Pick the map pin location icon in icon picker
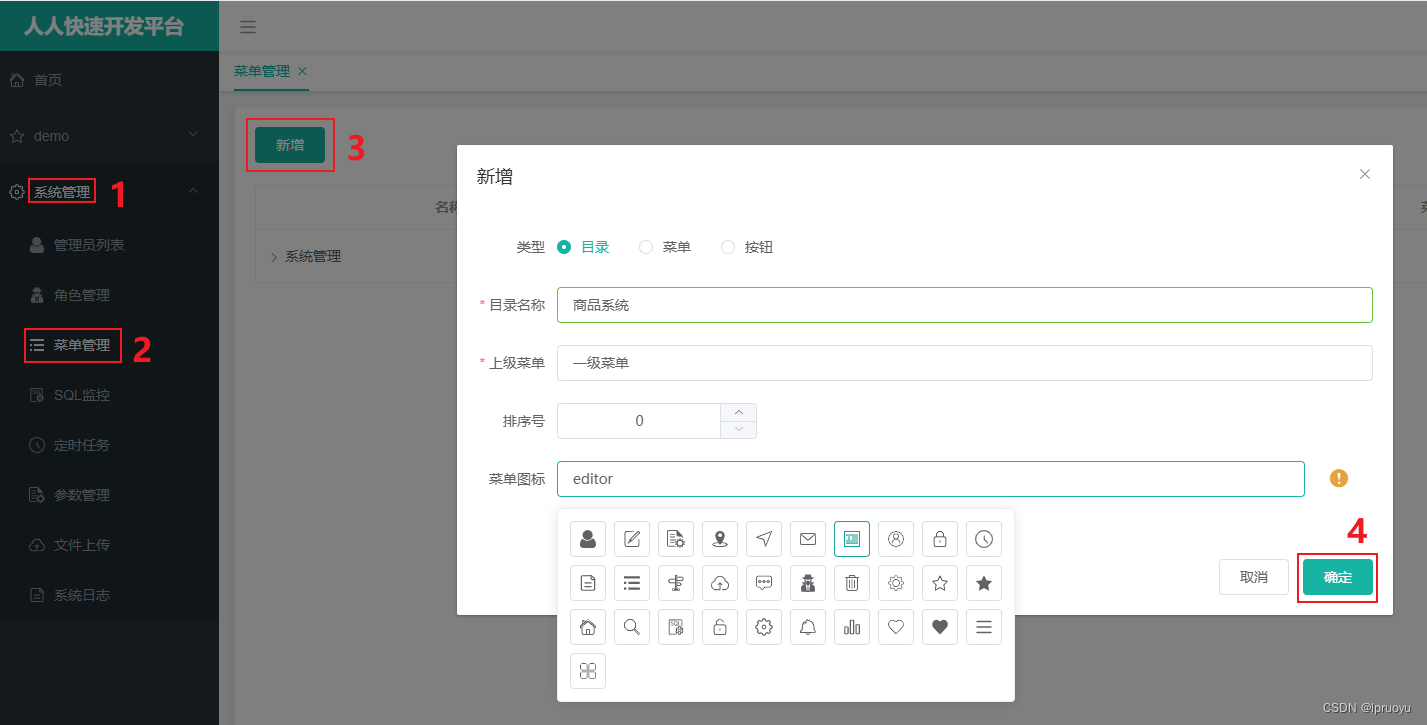Image resolution: width=1427 pixels, height=725 pixels. pyautogui.click(x=720, y=539)
